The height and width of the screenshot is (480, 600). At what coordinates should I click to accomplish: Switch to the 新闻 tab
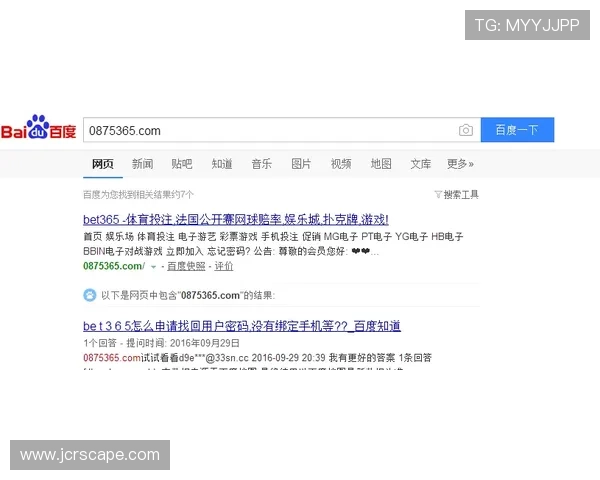click(142, 164)
